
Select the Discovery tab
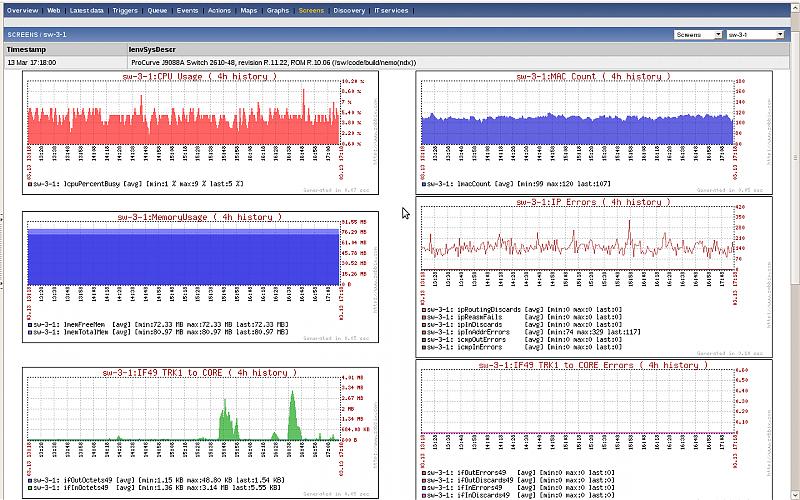click(349, 9)
